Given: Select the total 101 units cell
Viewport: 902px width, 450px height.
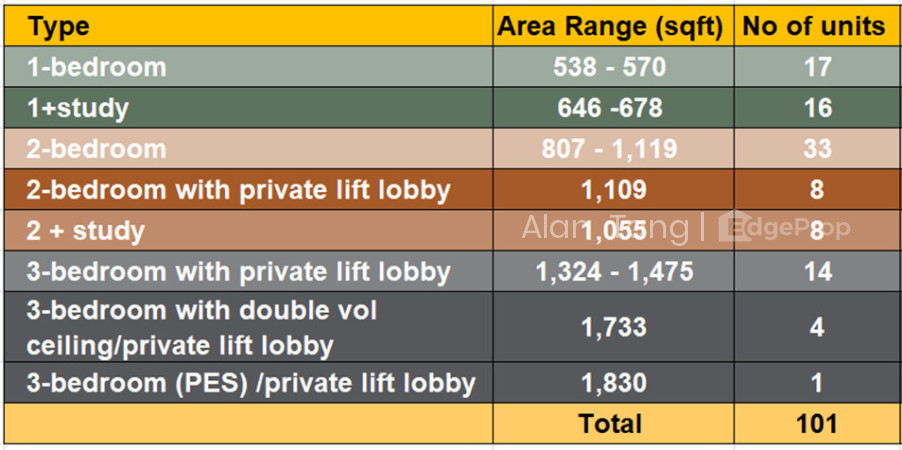Looking at the screenshot, I should (x=817, y=424).
